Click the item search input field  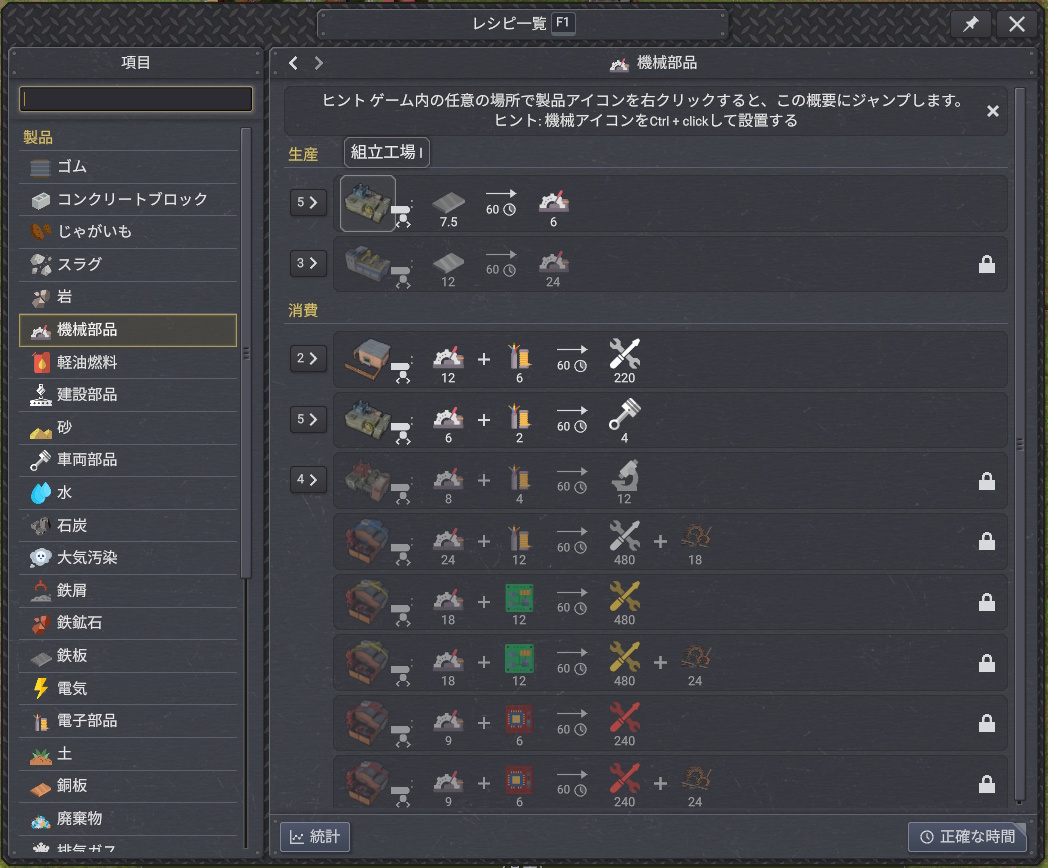tap(136, 99)
